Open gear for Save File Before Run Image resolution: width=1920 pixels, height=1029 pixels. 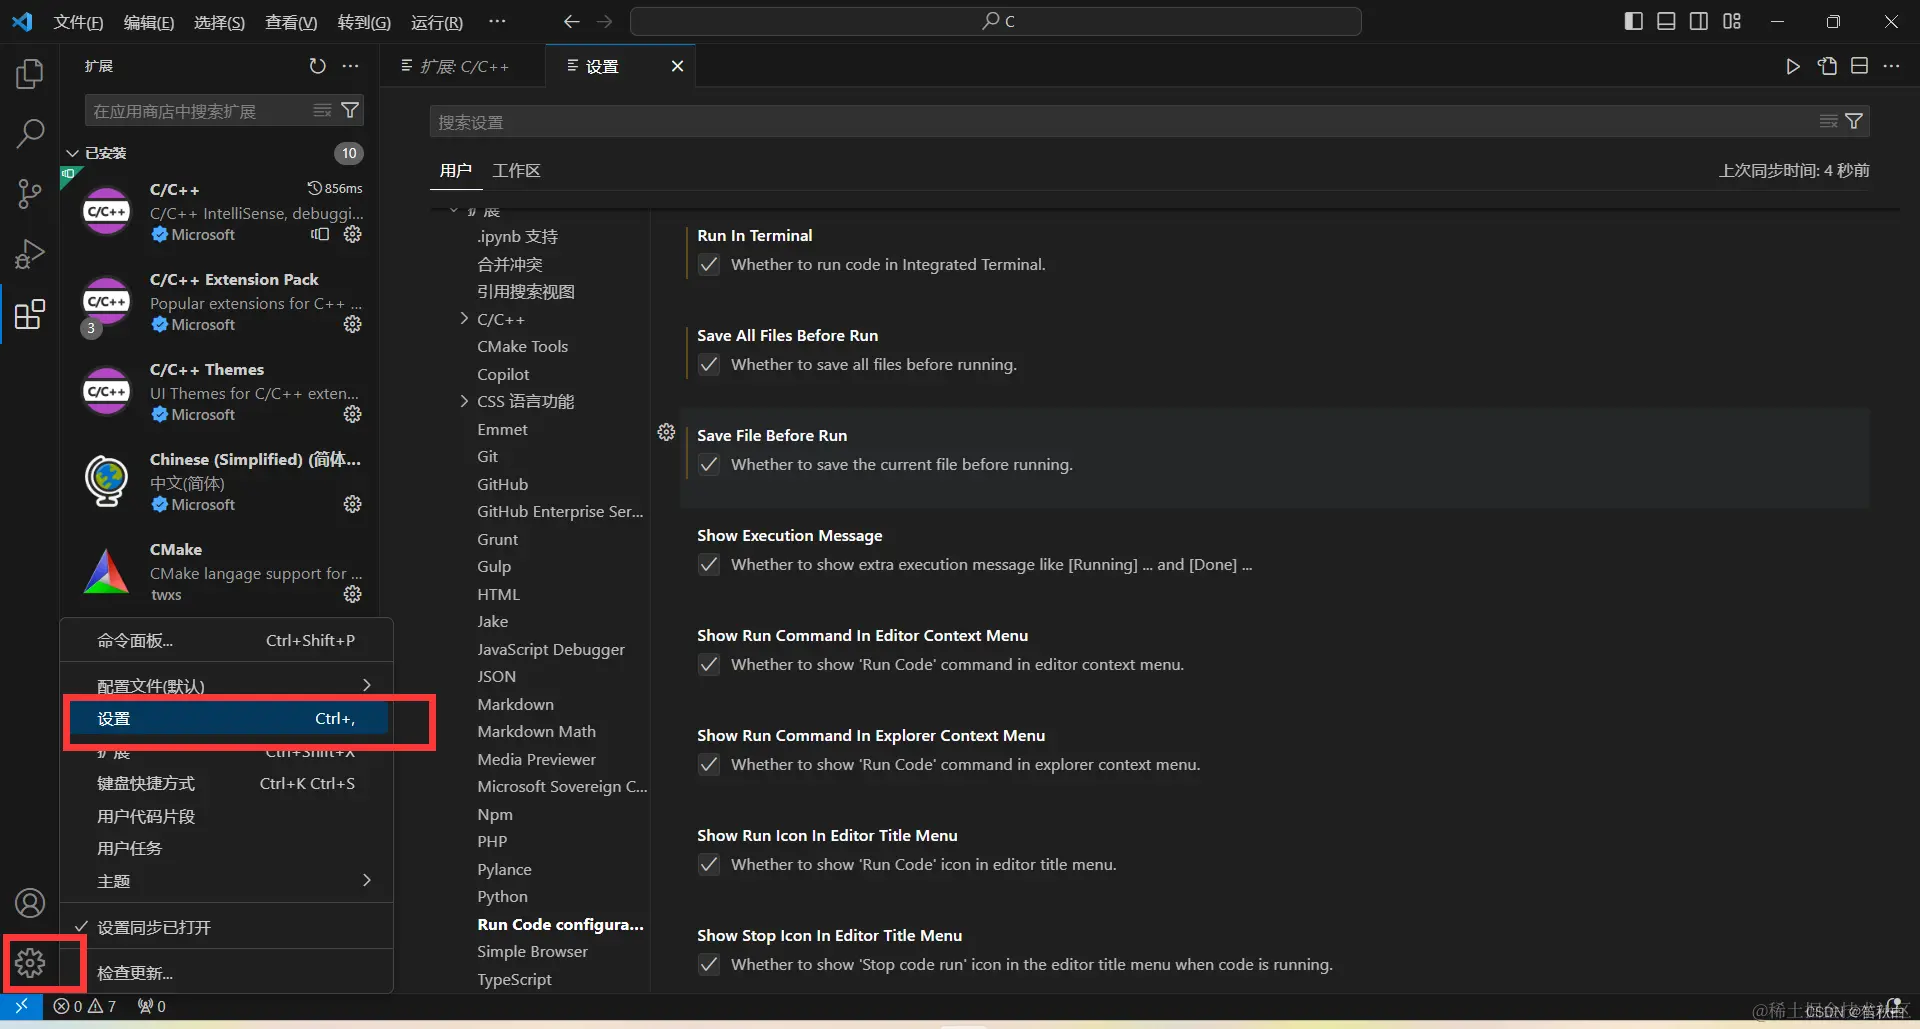[x=666, y=432]
